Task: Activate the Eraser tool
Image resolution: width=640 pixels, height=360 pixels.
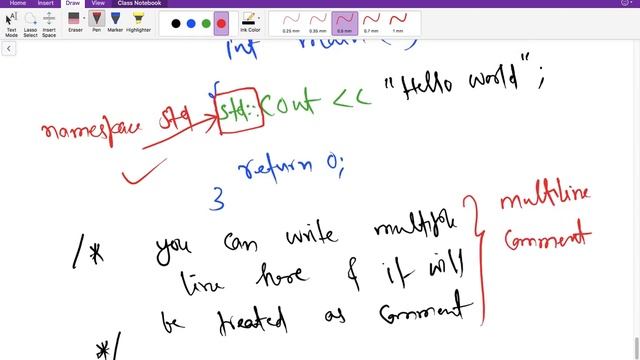Action: point(75,22)
